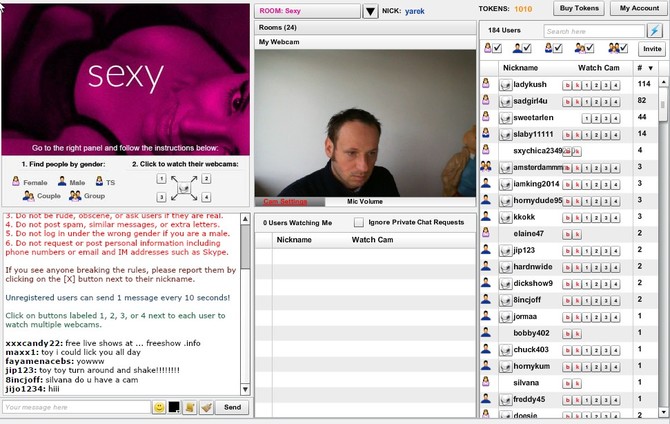Clear chat with the broom icon
Viewport: 670px width, 424px height.
click(x=206, y=407)
